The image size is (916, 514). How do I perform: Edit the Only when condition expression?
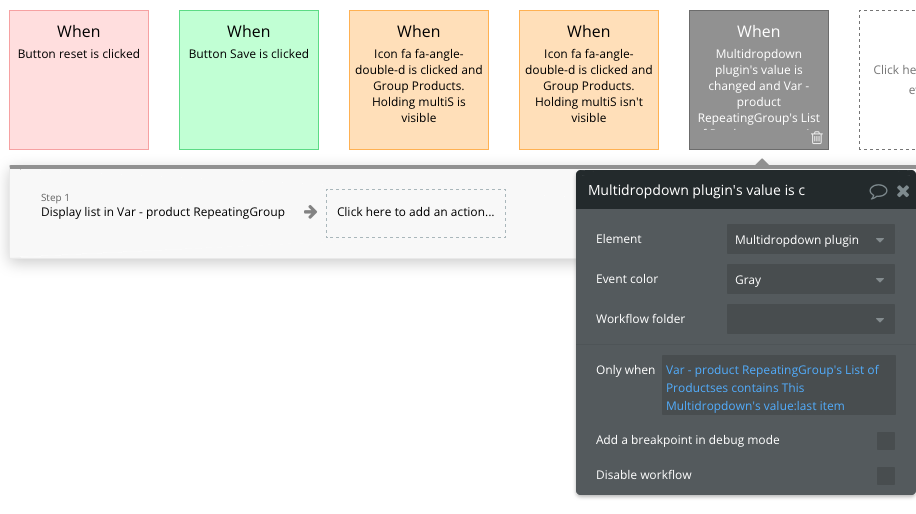778,387
